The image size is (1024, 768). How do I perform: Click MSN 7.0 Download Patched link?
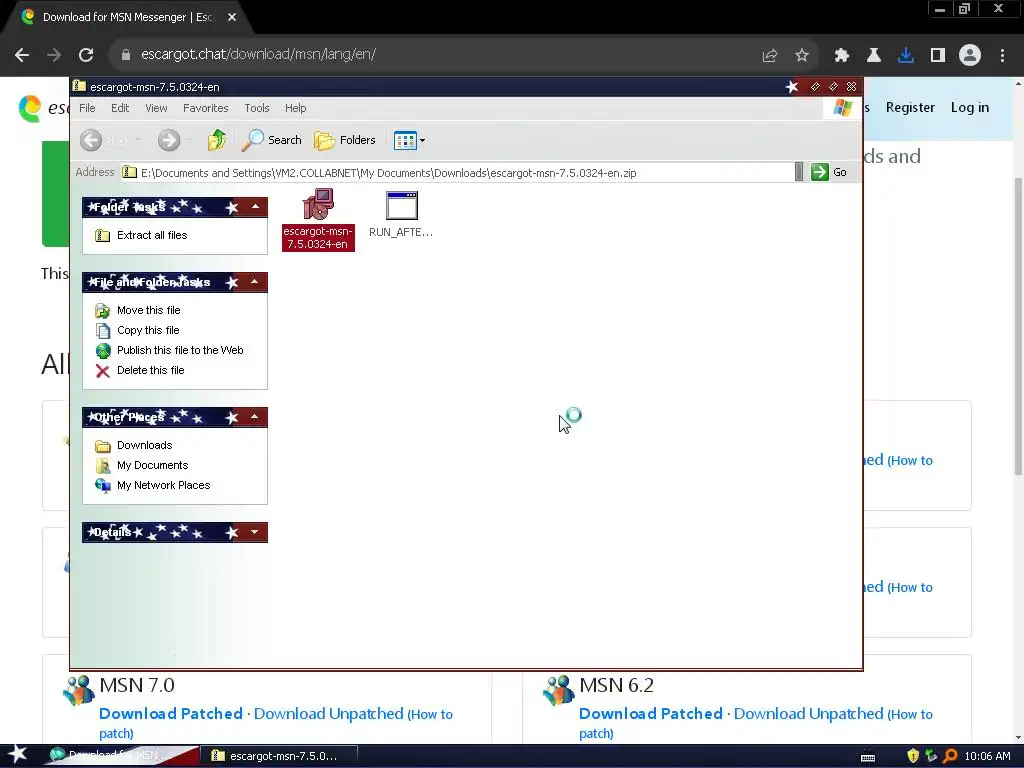click(171, 714)
